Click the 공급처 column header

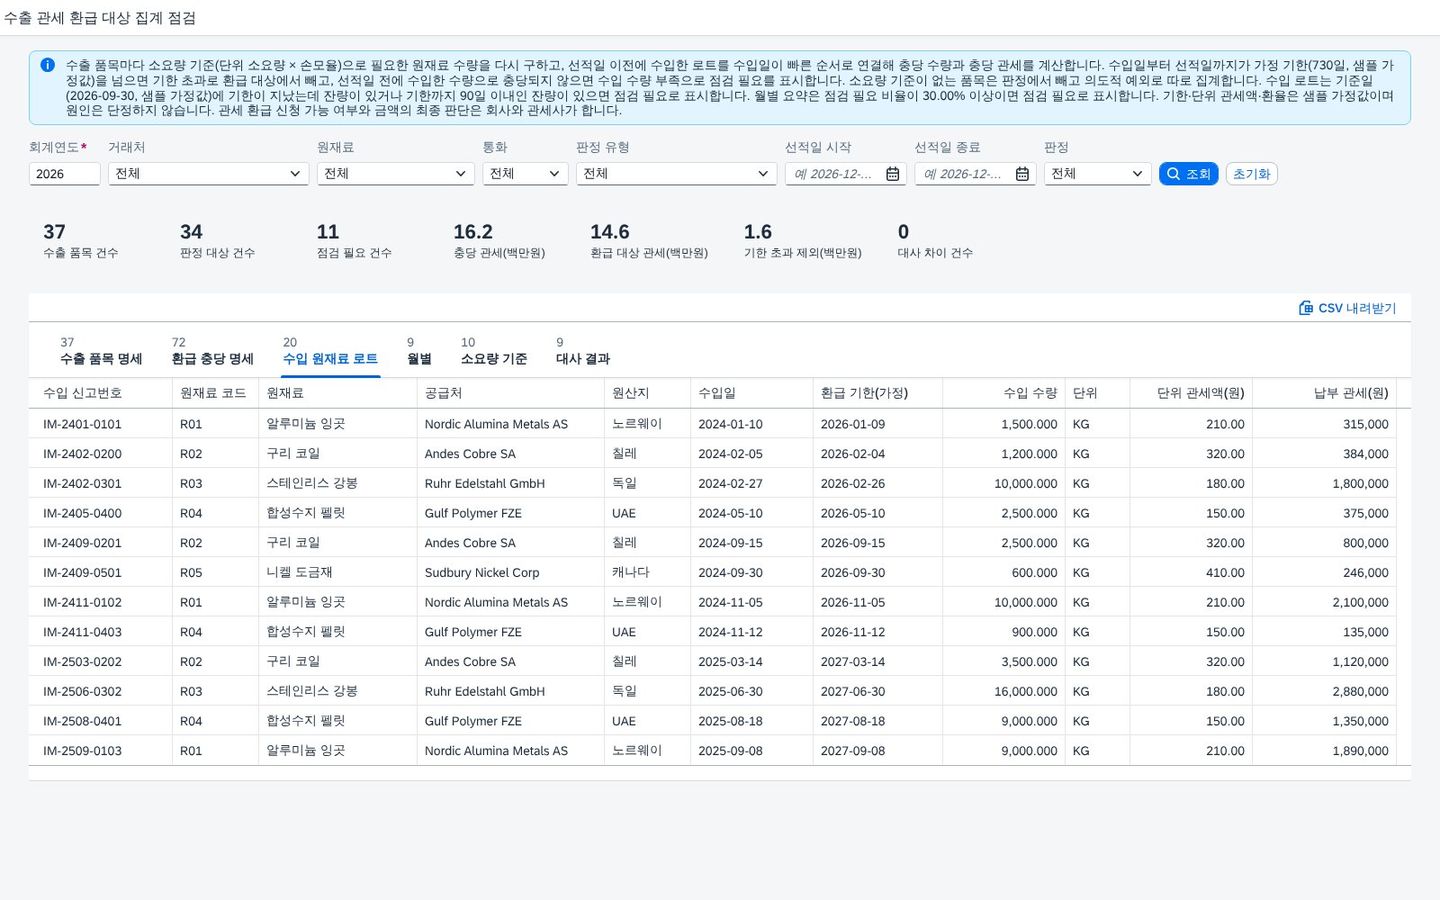coord(510,393)
